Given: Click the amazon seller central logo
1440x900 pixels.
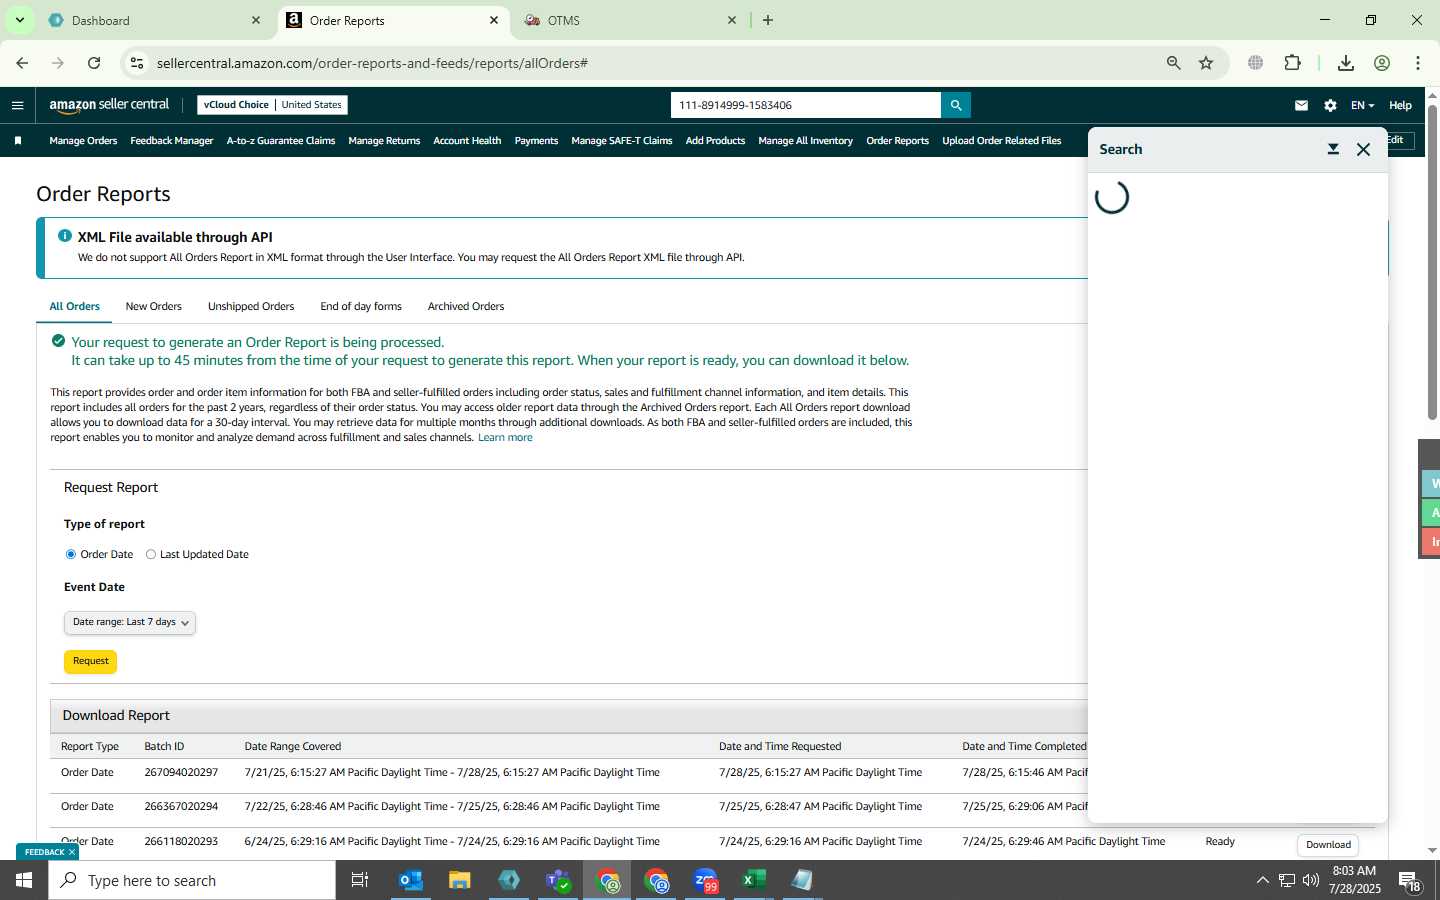Looking at the screenshot, I should pos(109,105).
